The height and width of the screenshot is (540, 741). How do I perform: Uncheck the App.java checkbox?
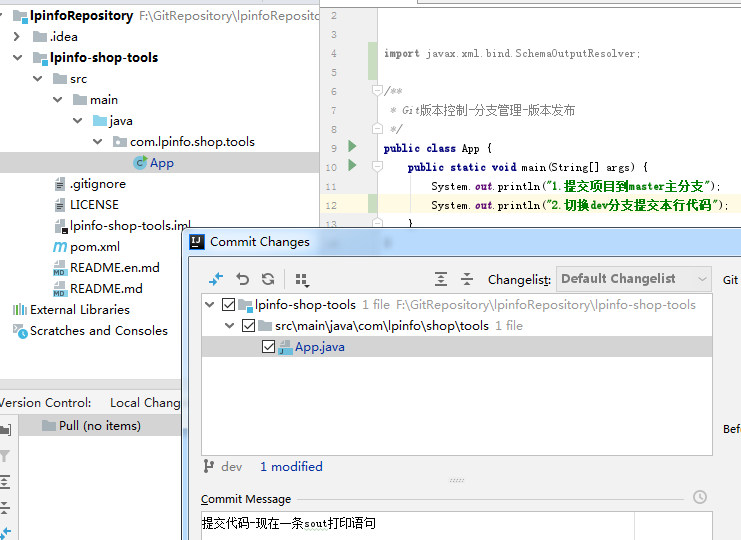[x=268, y=347]
